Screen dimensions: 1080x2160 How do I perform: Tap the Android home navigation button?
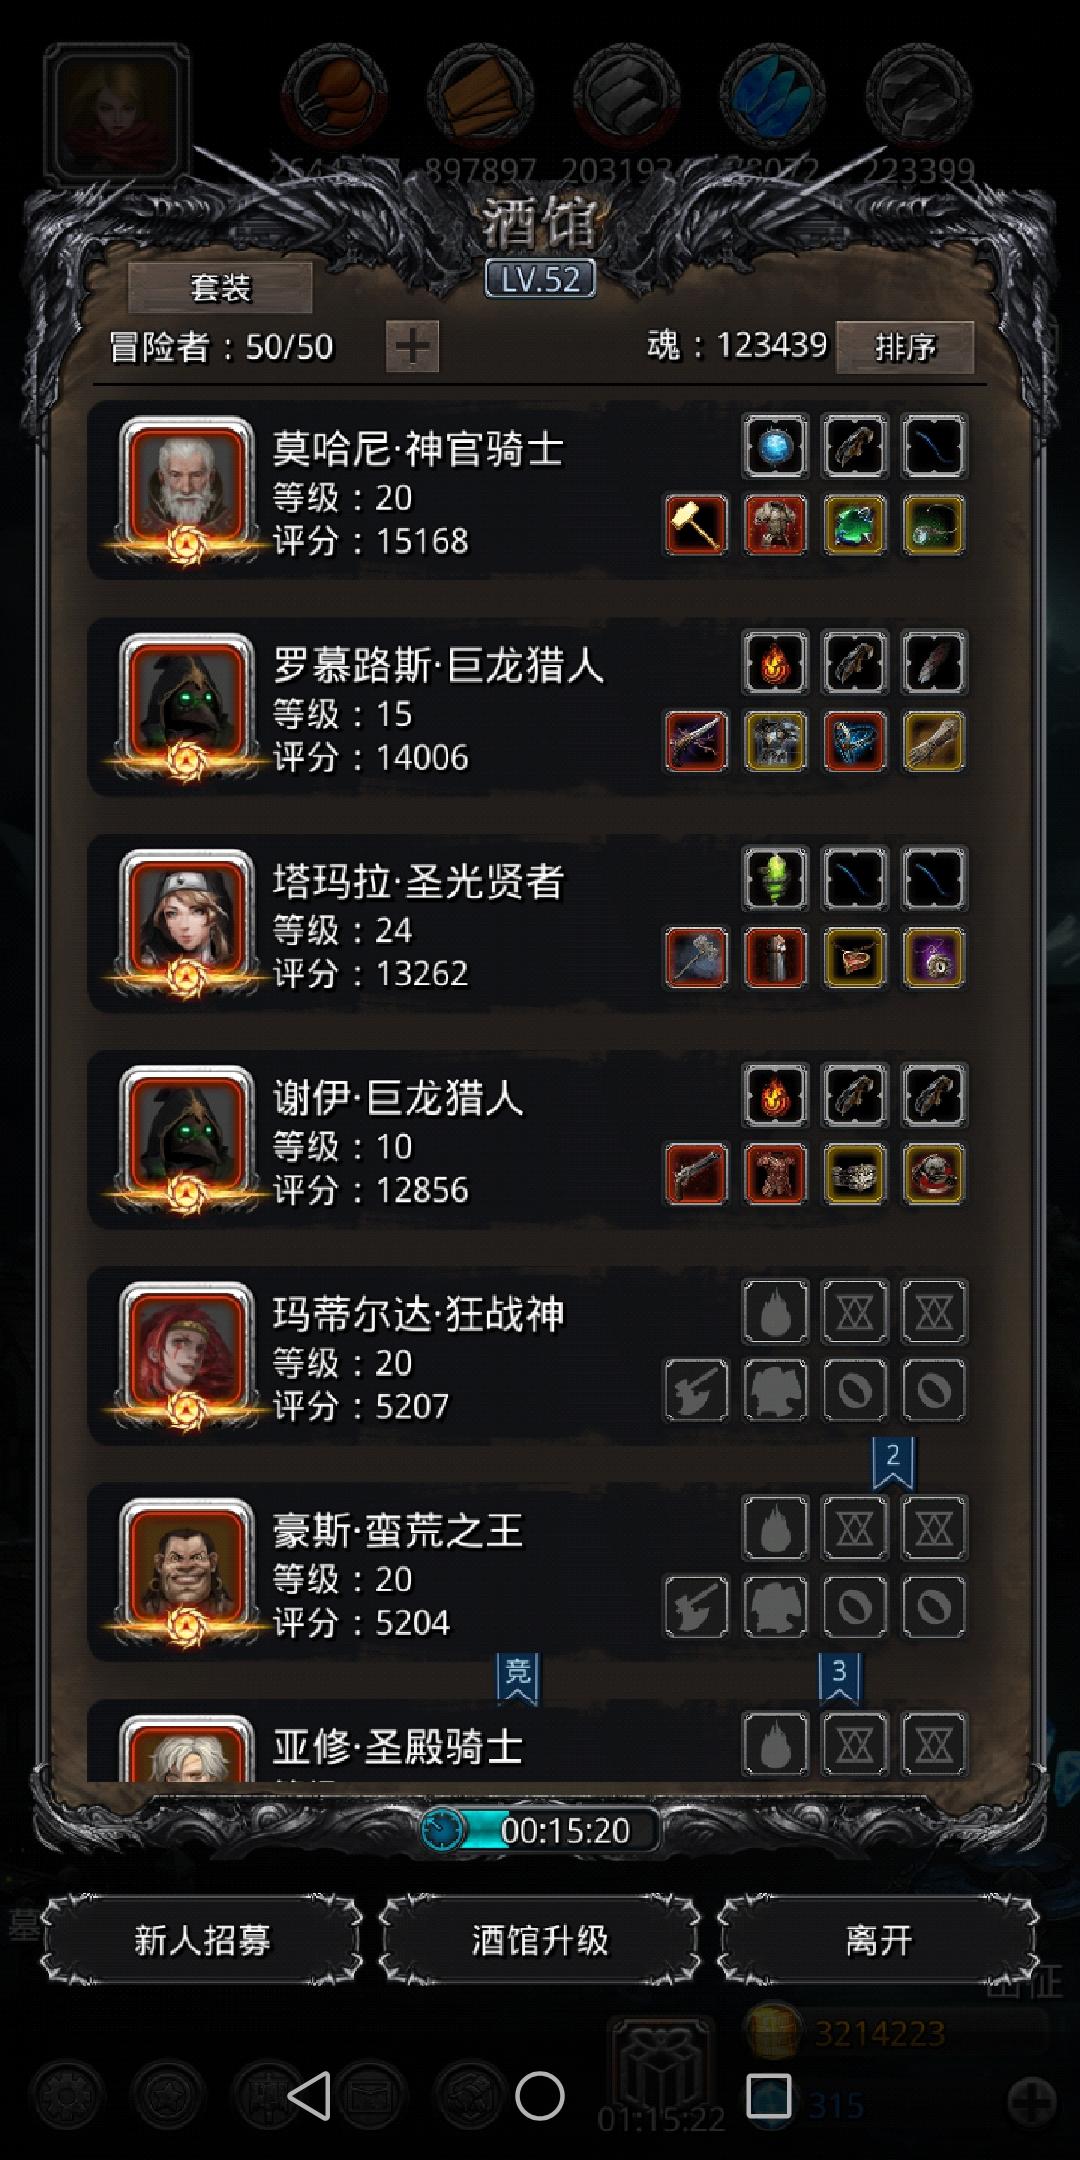[x=540, y=2095]
